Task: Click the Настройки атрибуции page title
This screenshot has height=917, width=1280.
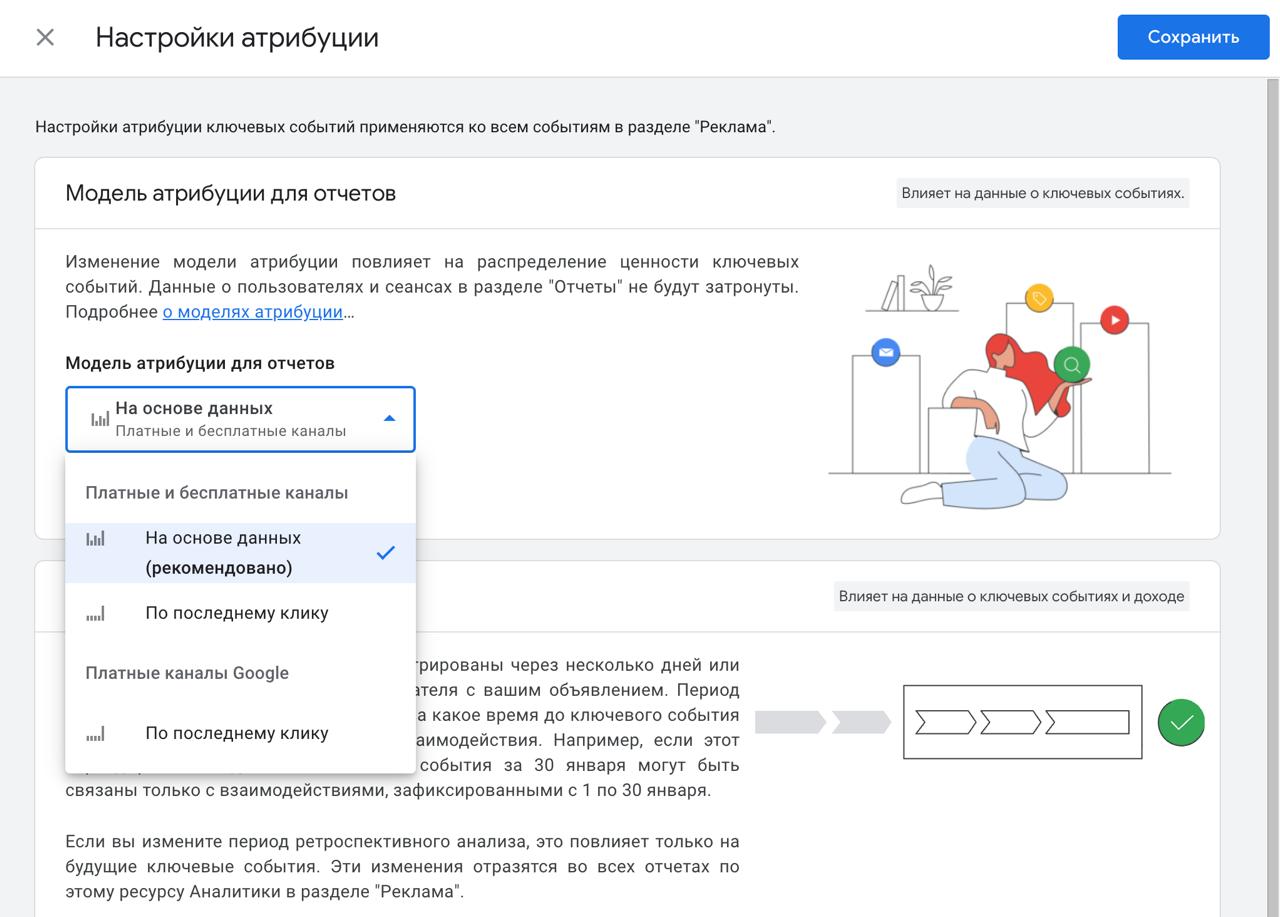Action: [237, 37]
